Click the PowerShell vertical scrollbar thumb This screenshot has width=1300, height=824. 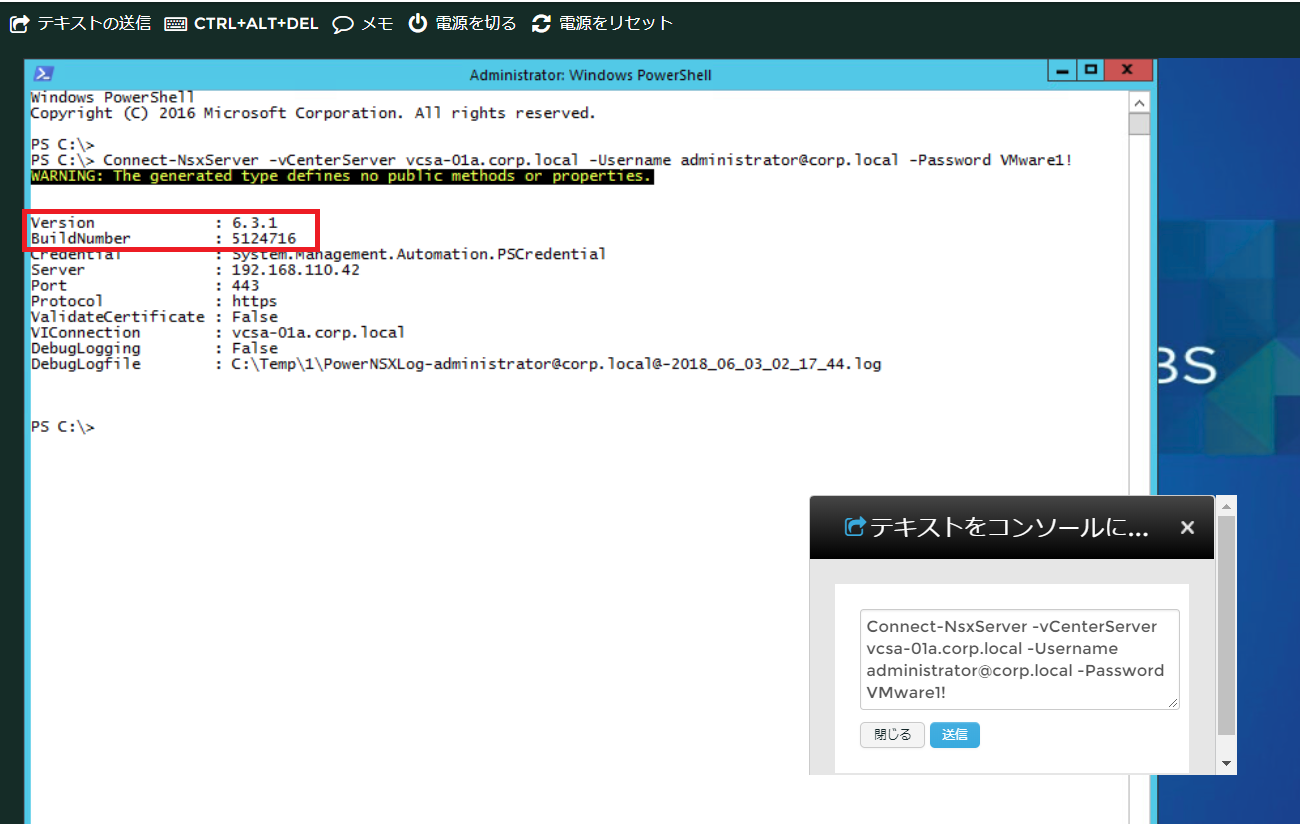tap(1139, 124)
